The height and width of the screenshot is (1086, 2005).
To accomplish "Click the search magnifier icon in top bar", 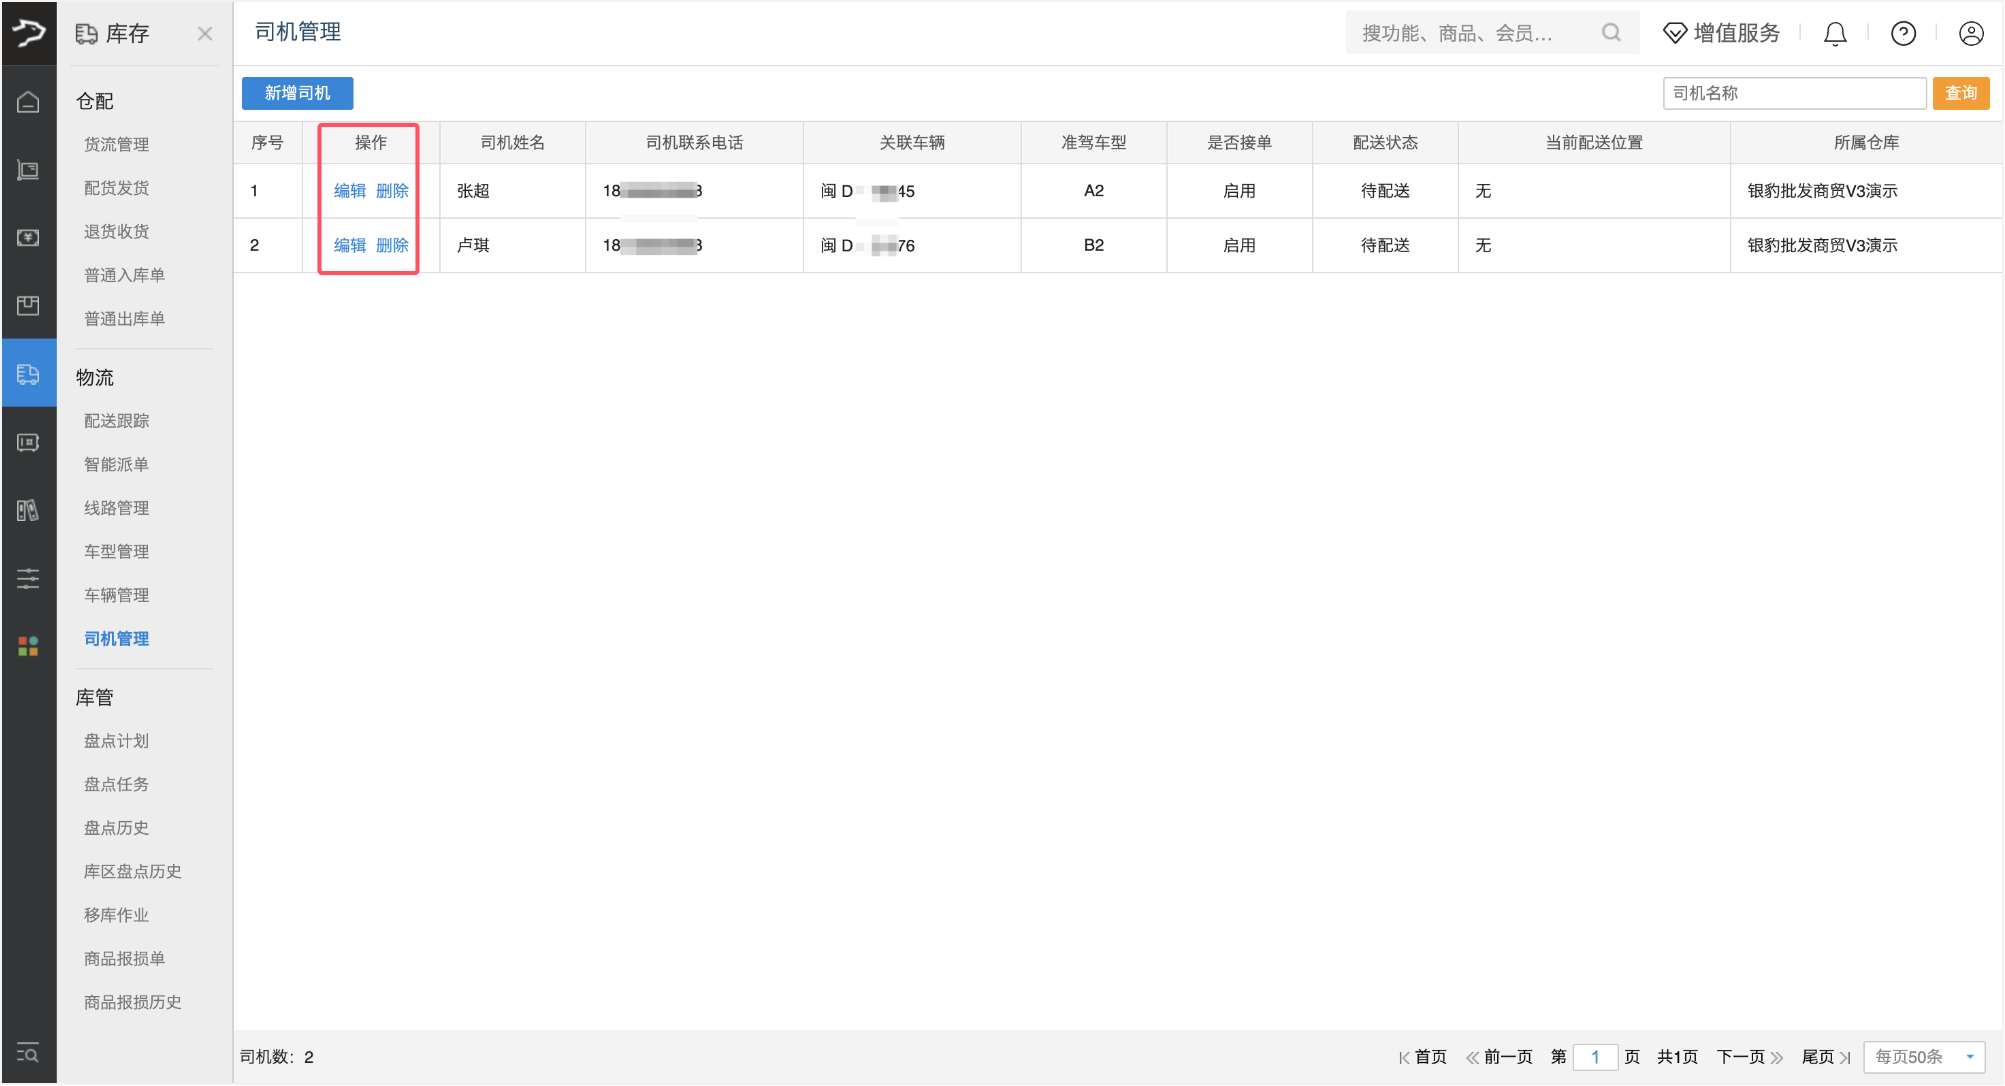I will [x=1610, y=33].
